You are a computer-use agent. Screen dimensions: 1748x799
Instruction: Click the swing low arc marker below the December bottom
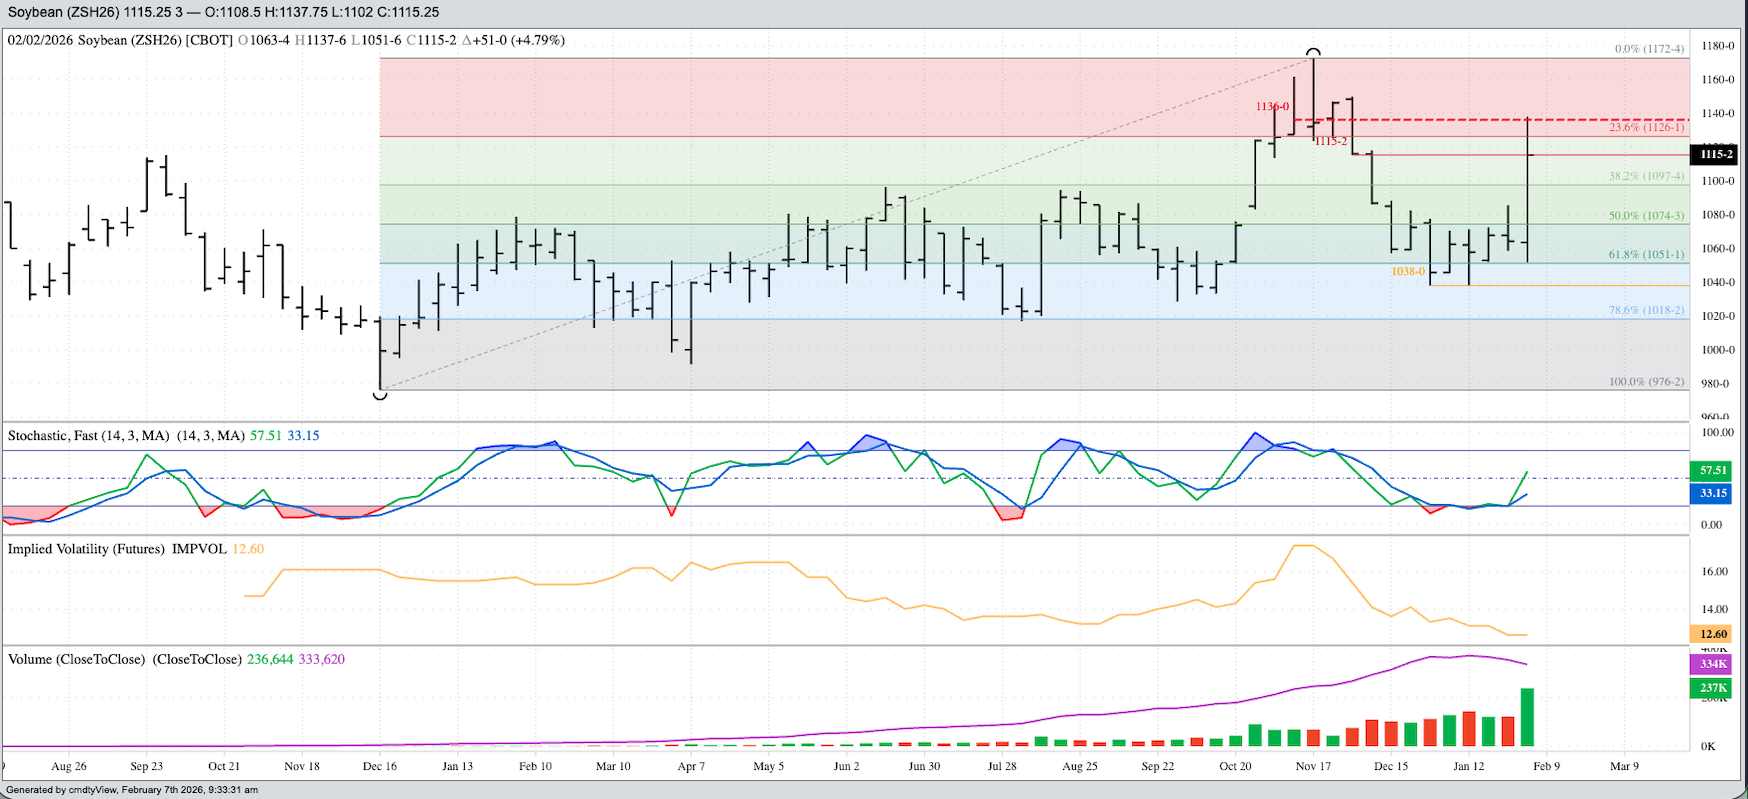pos(380,396)
